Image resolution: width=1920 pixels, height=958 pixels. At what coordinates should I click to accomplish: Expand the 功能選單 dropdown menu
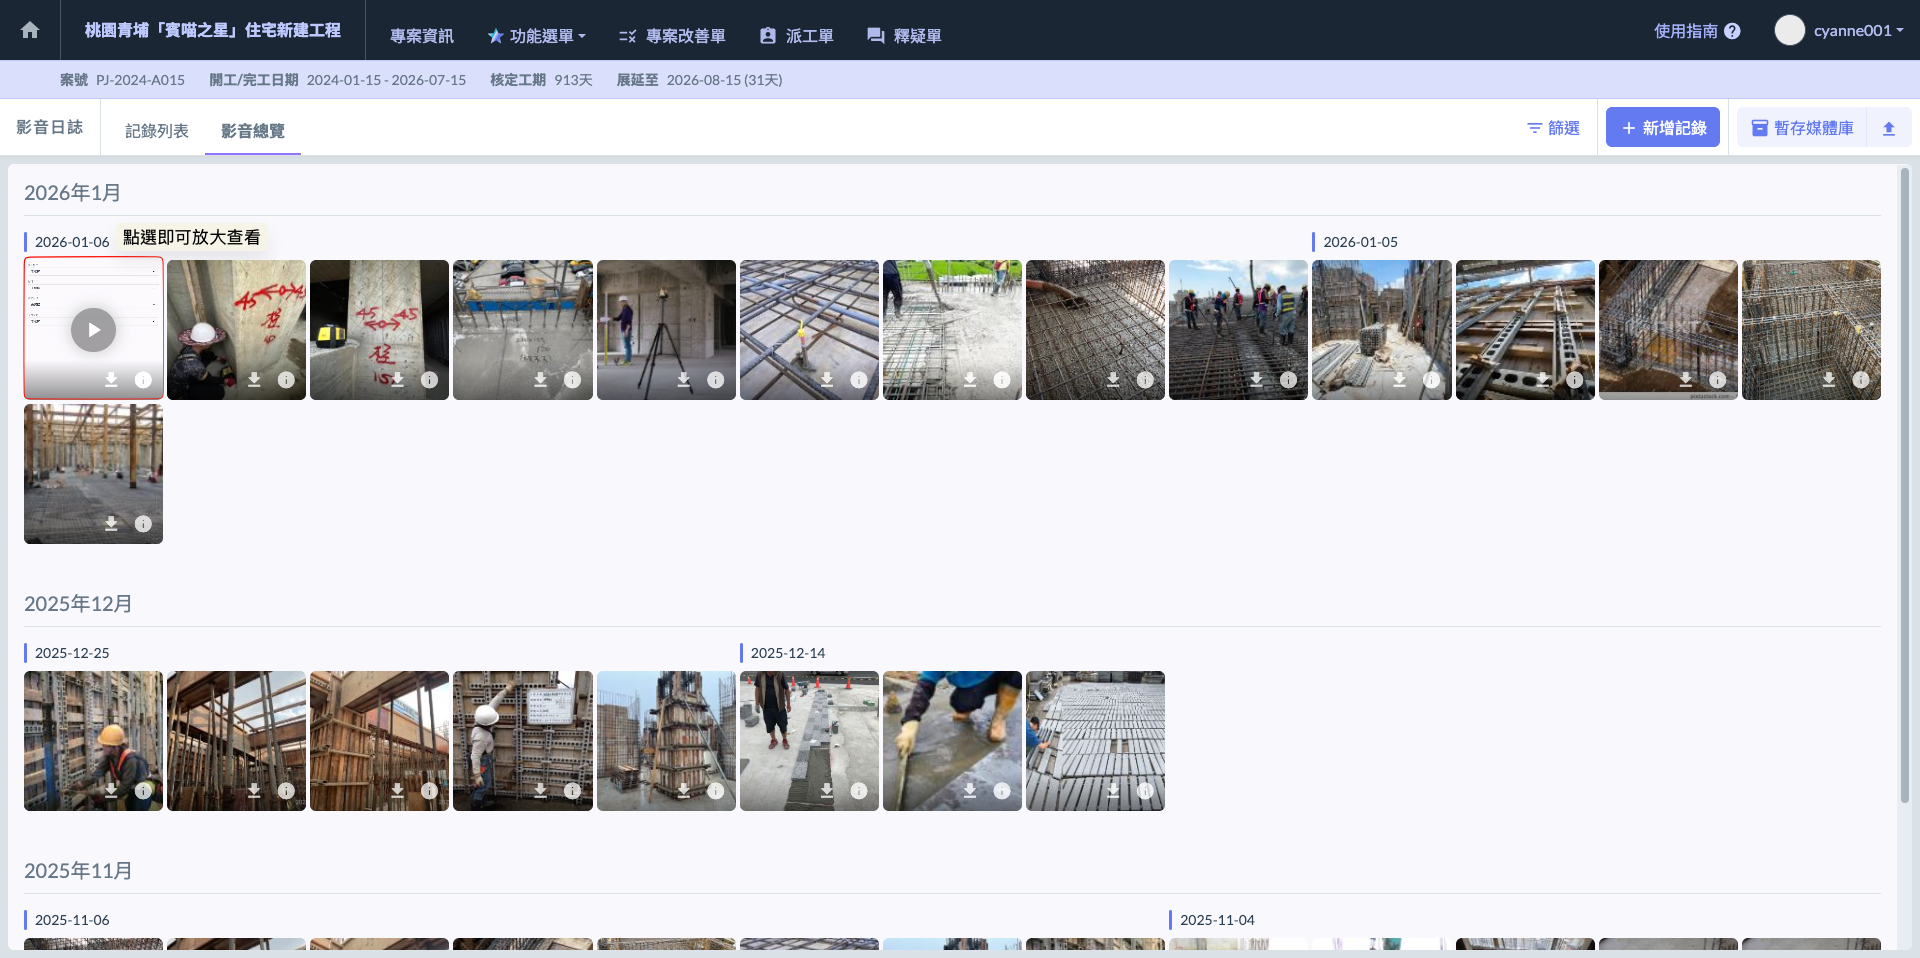click(x=537, y=36)
